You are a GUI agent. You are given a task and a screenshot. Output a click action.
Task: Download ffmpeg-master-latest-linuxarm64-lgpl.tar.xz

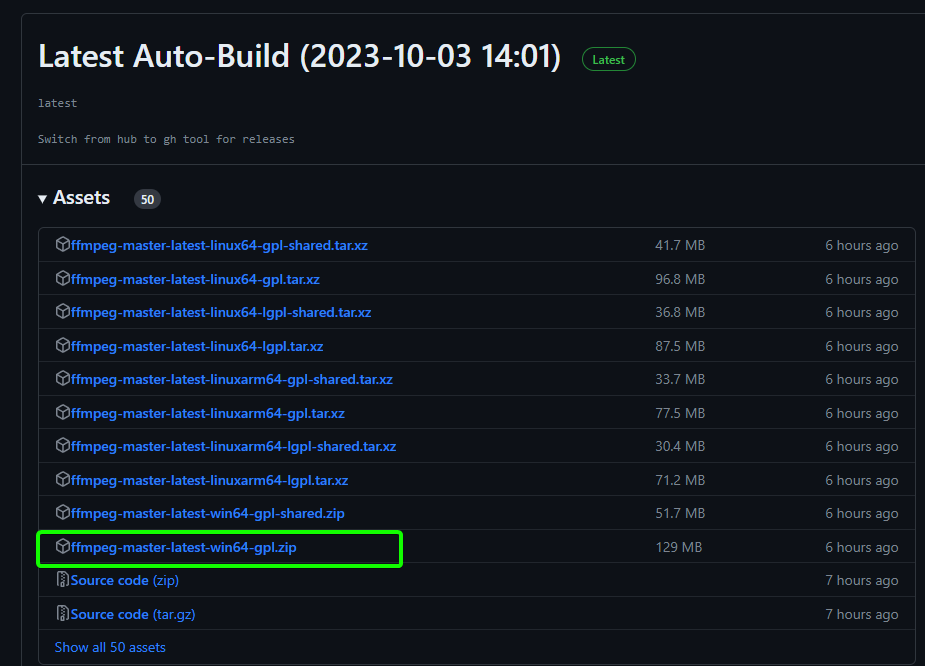point(209,481)
